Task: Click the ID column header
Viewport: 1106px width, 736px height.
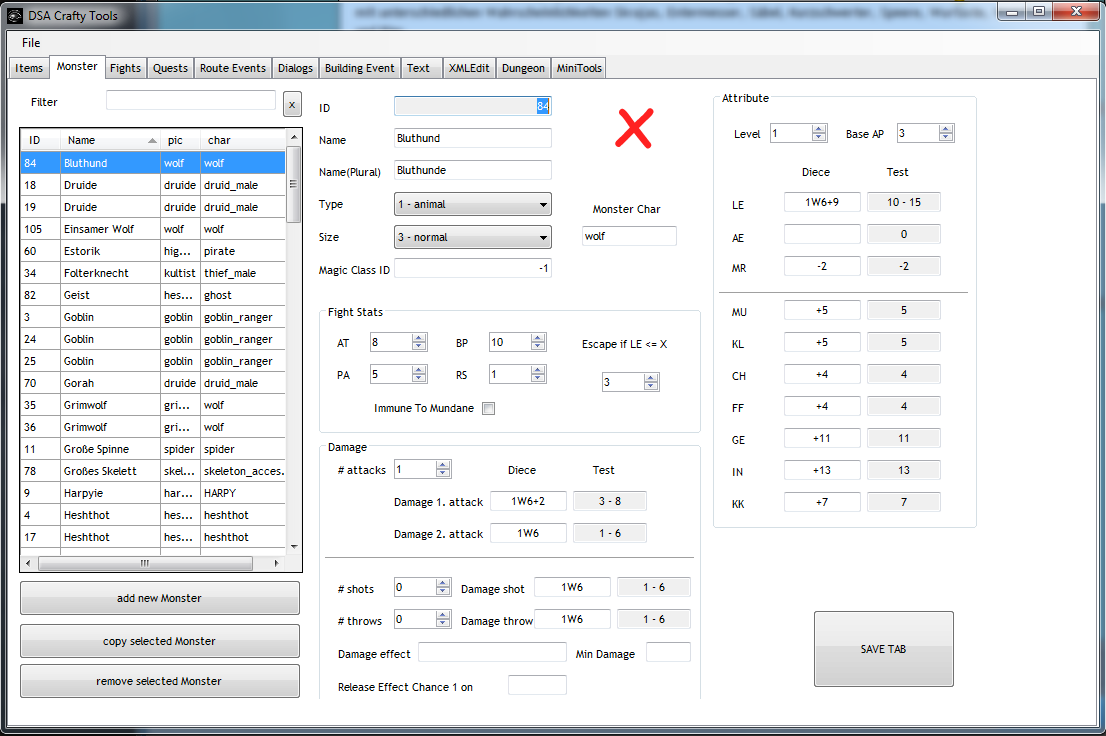Action: [41, 140]
